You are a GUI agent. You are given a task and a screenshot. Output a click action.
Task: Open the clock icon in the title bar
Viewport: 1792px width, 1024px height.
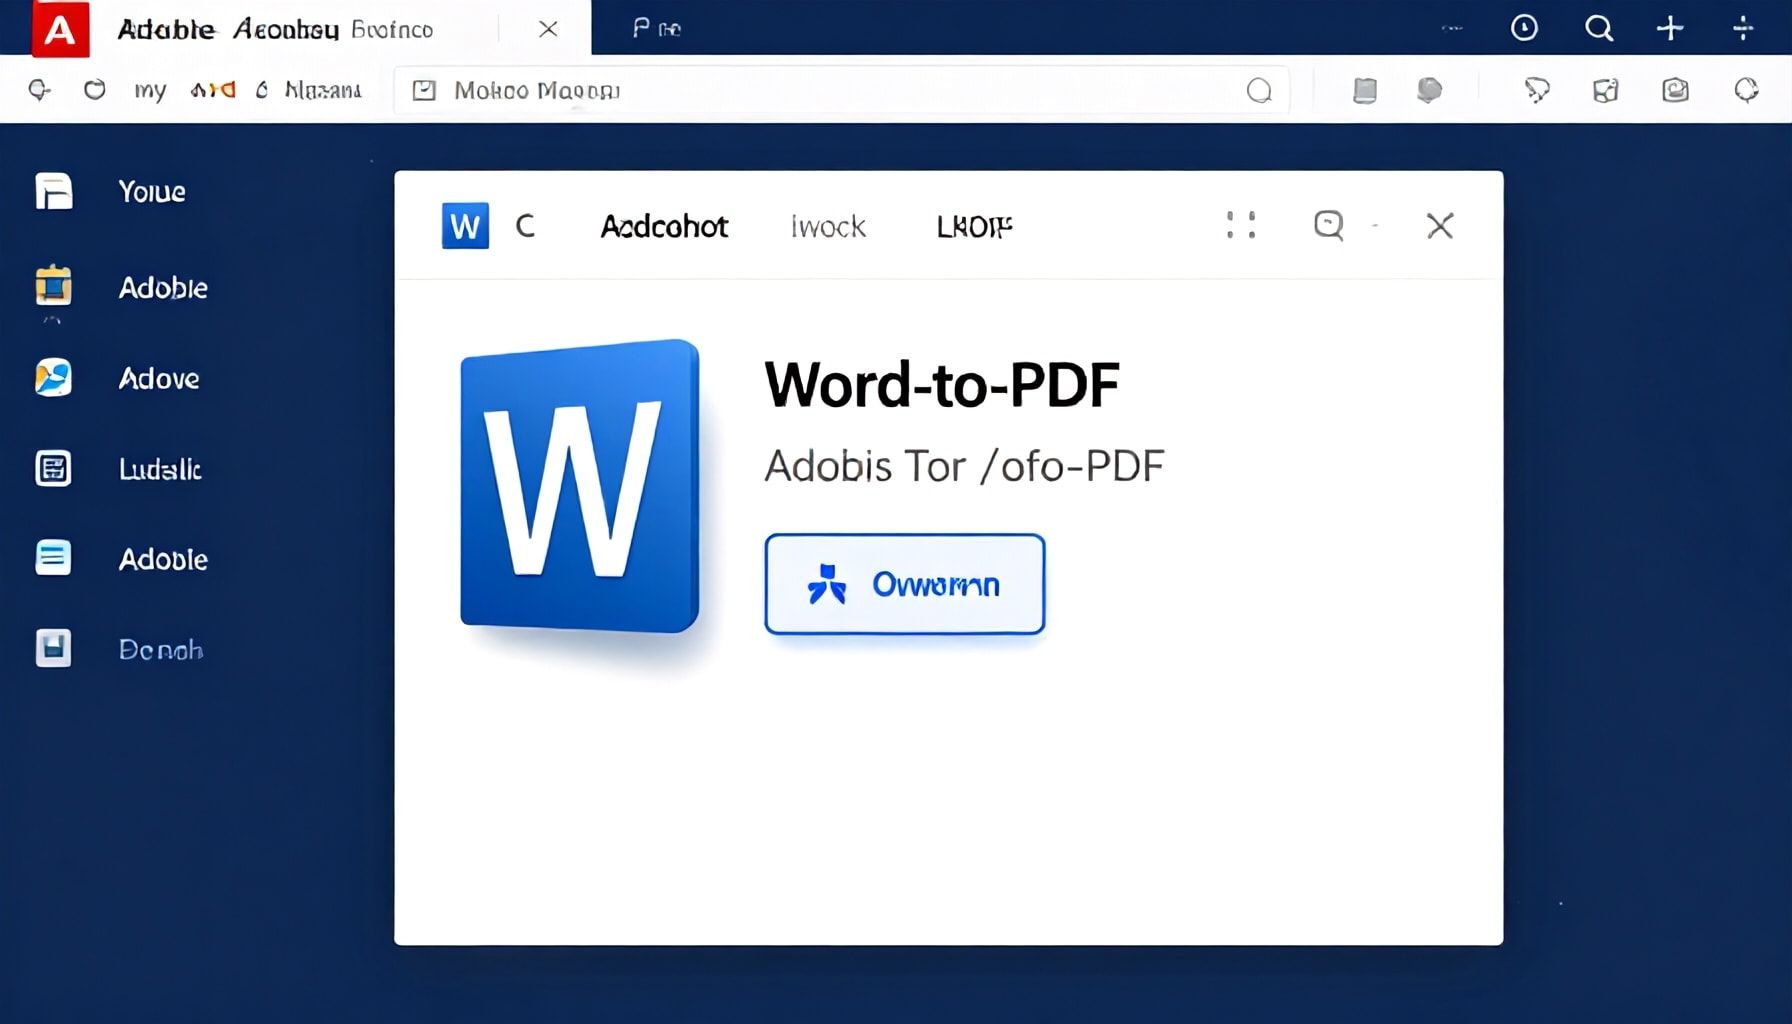point(1524,28)
